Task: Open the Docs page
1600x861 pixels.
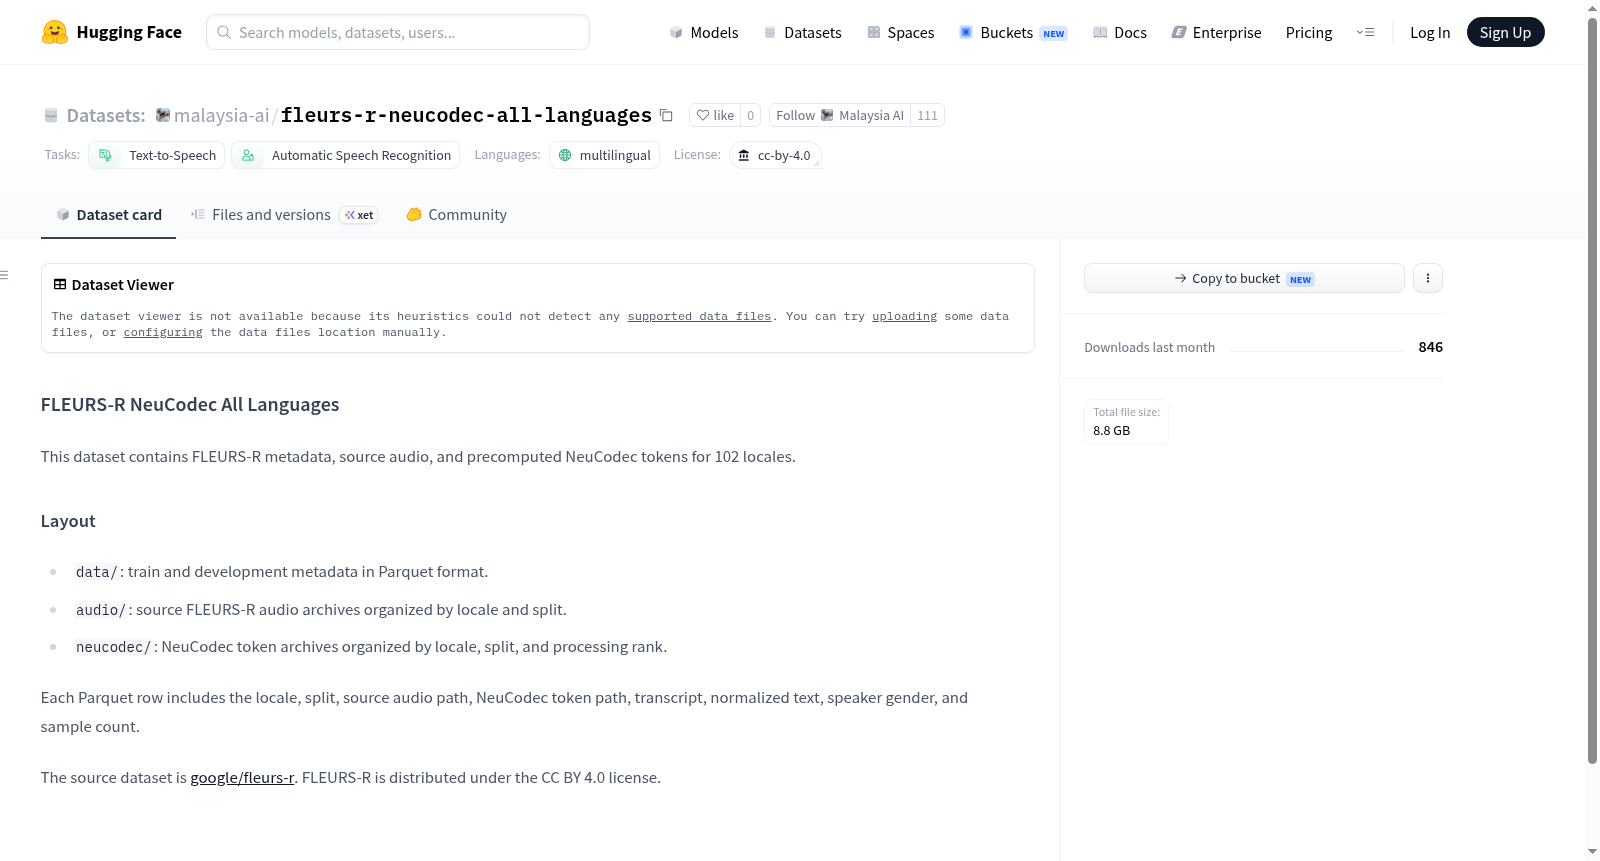Action: (x=1120, y=32)
